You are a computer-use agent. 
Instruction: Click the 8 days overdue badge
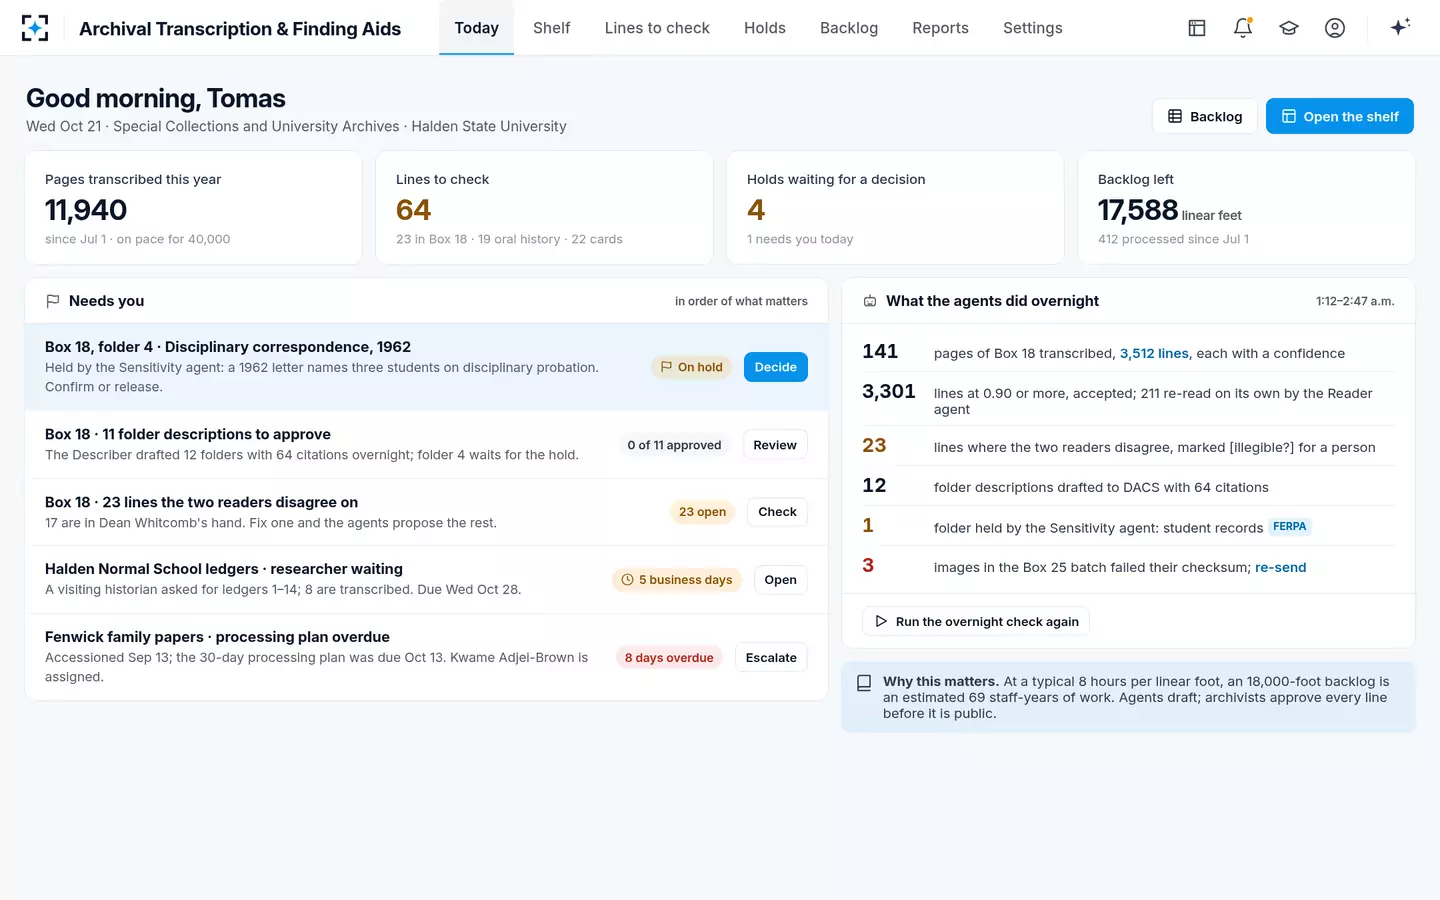click(x=669, y=657)
